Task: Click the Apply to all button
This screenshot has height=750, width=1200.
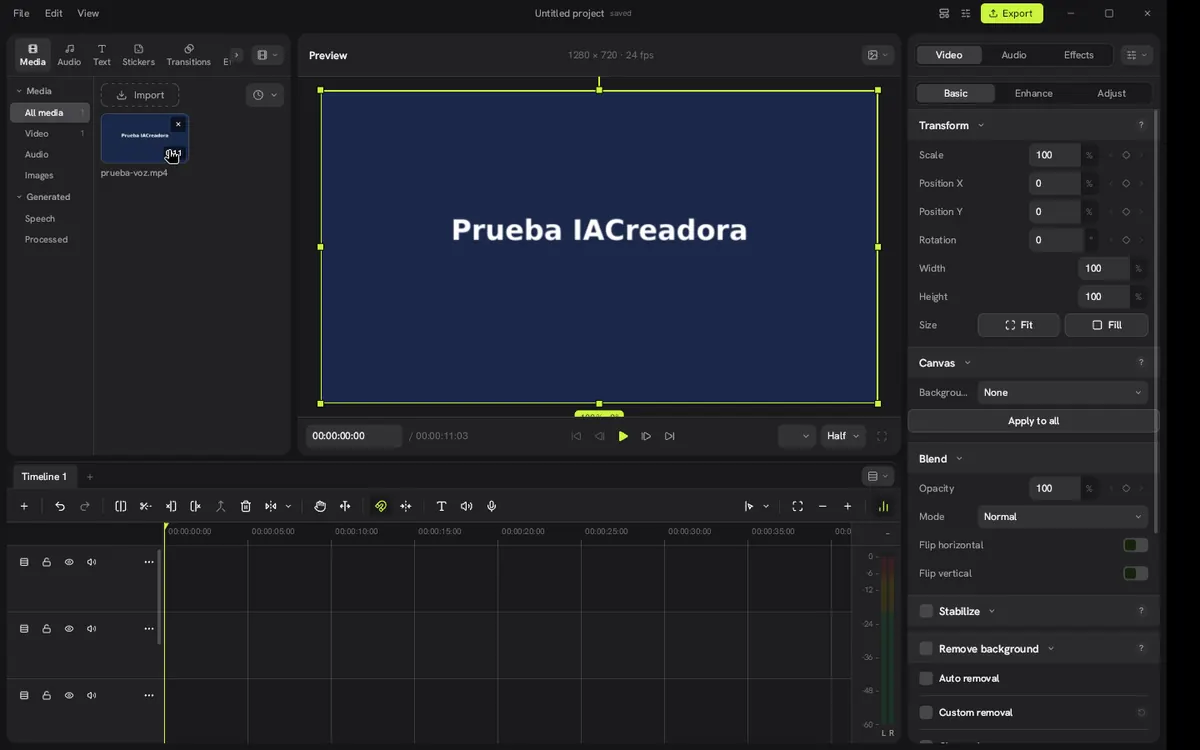Action: (1034, 421)
